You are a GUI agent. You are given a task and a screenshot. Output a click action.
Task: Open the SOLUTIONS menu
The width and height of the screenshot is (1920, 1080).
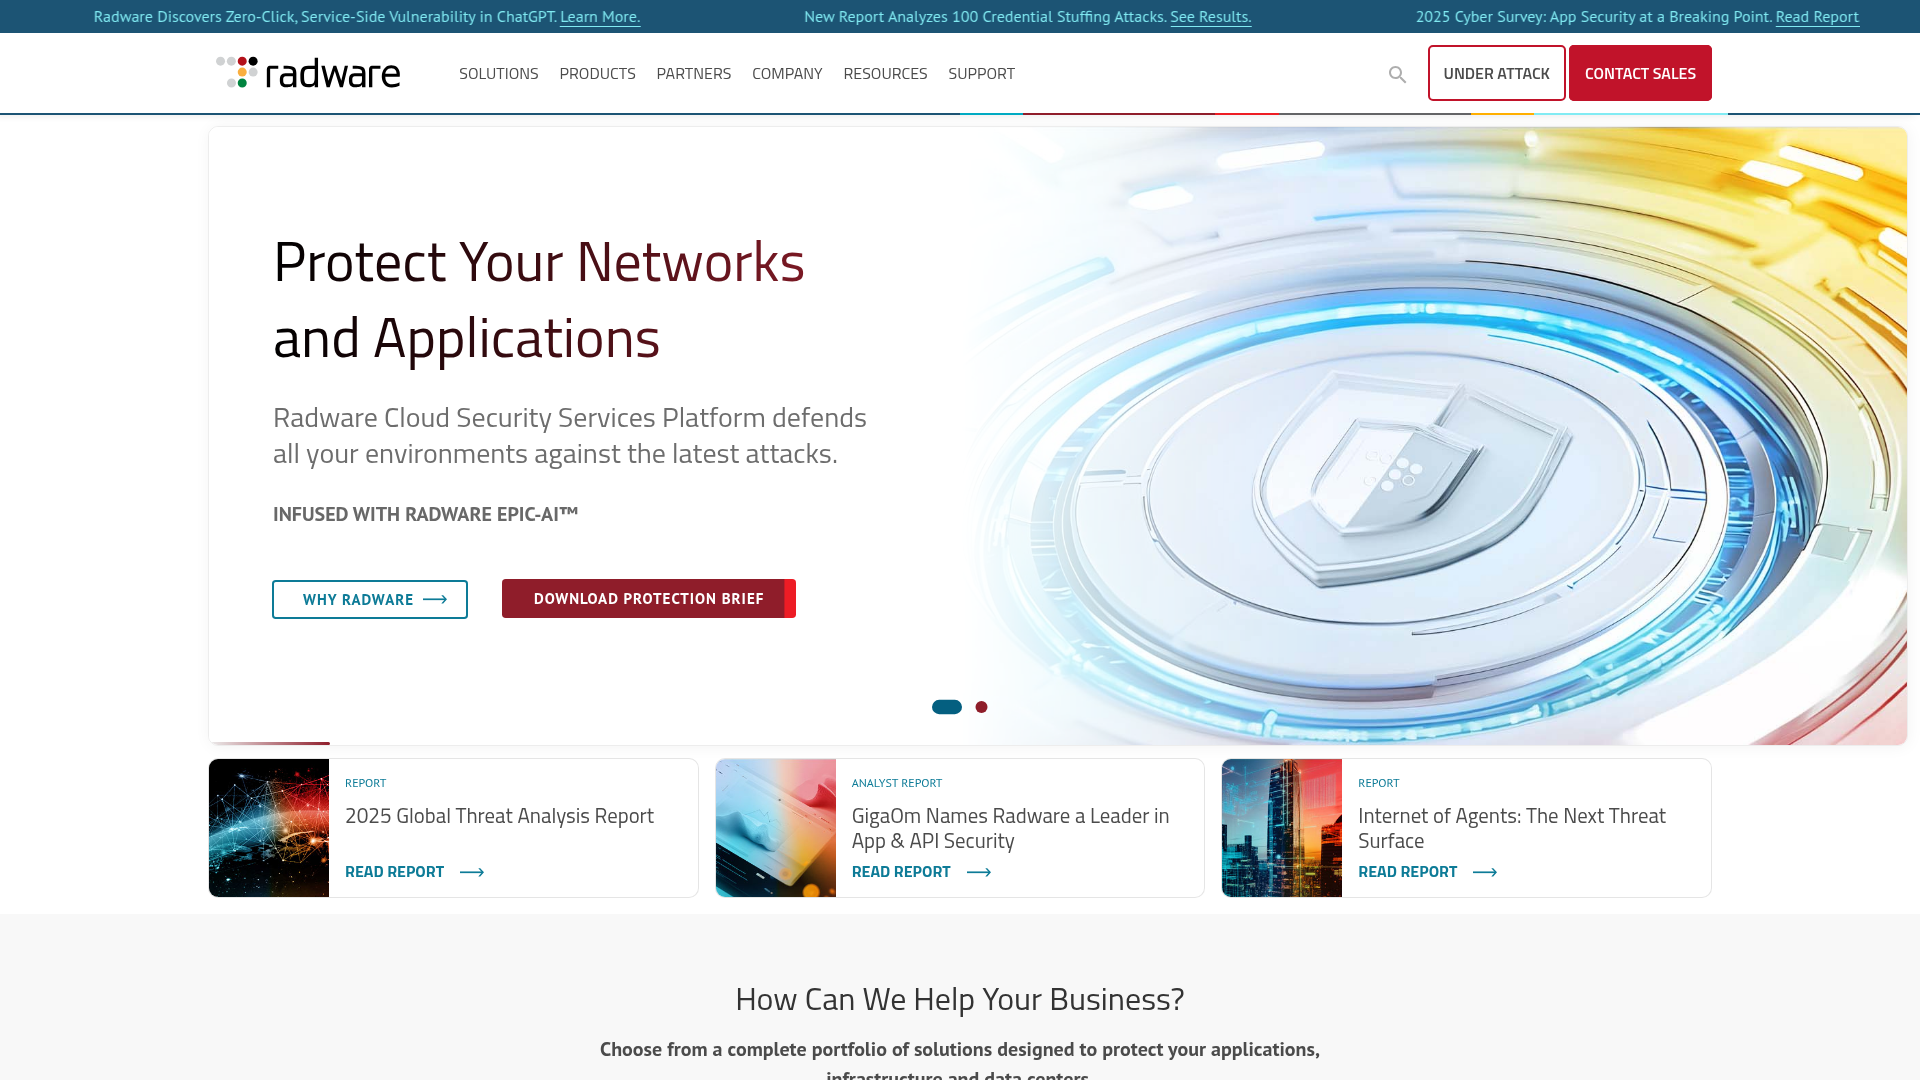click(x=498, y=73)
